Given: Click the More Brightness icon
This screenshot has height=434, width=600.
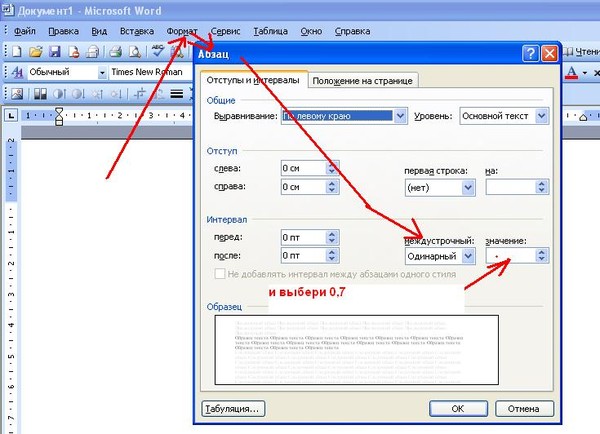Looking at the screenshot, I should pyautogui.click(x=97, y=94).
